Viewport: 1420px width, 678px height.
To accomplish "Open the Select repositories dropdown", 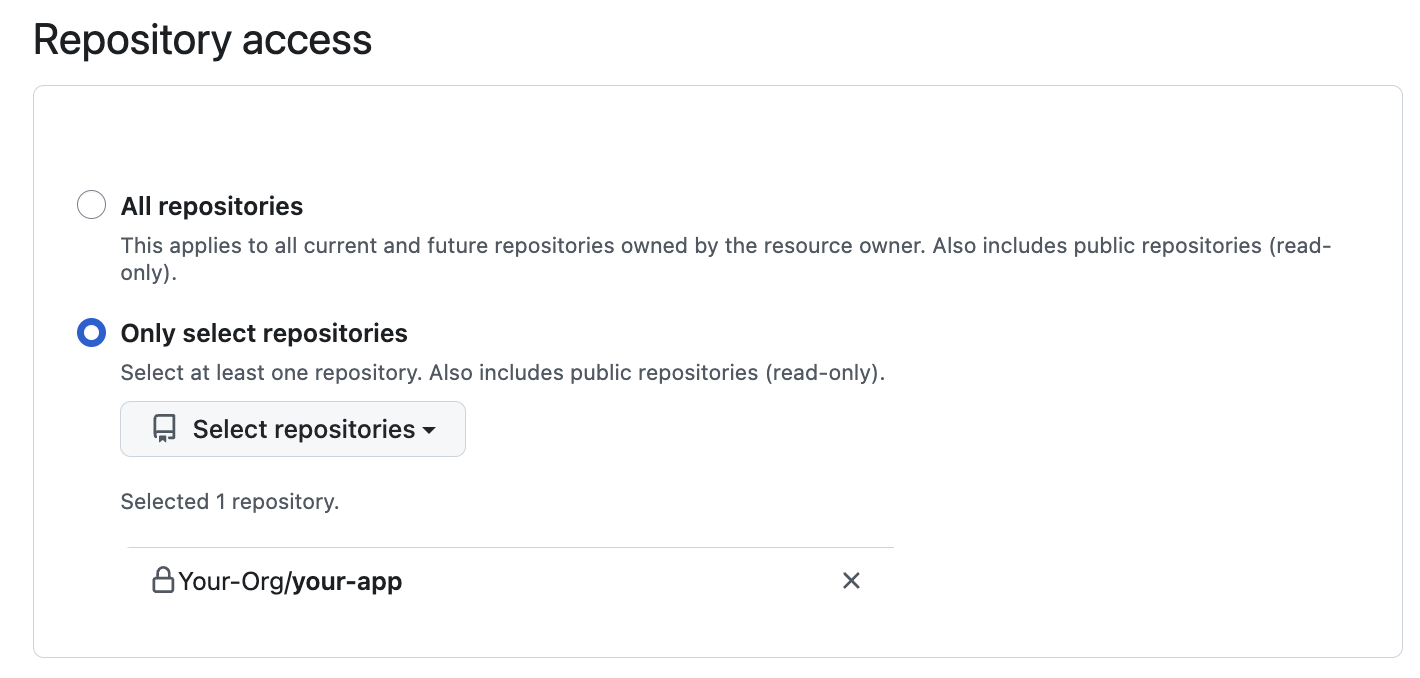I will tap(292, 428).
